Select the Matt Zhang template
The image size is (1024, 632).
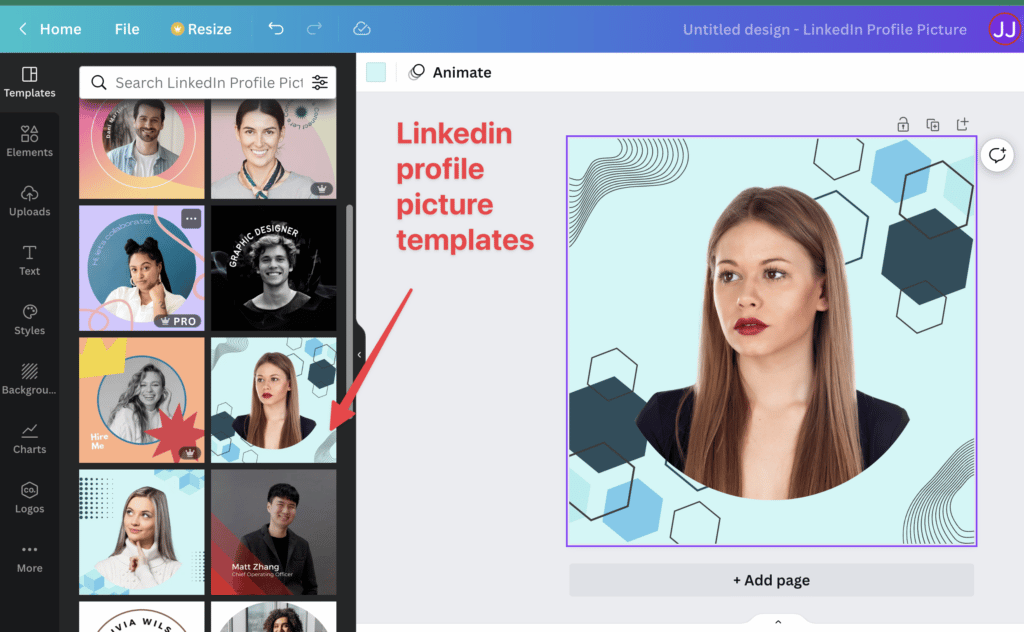coord(274,532)
